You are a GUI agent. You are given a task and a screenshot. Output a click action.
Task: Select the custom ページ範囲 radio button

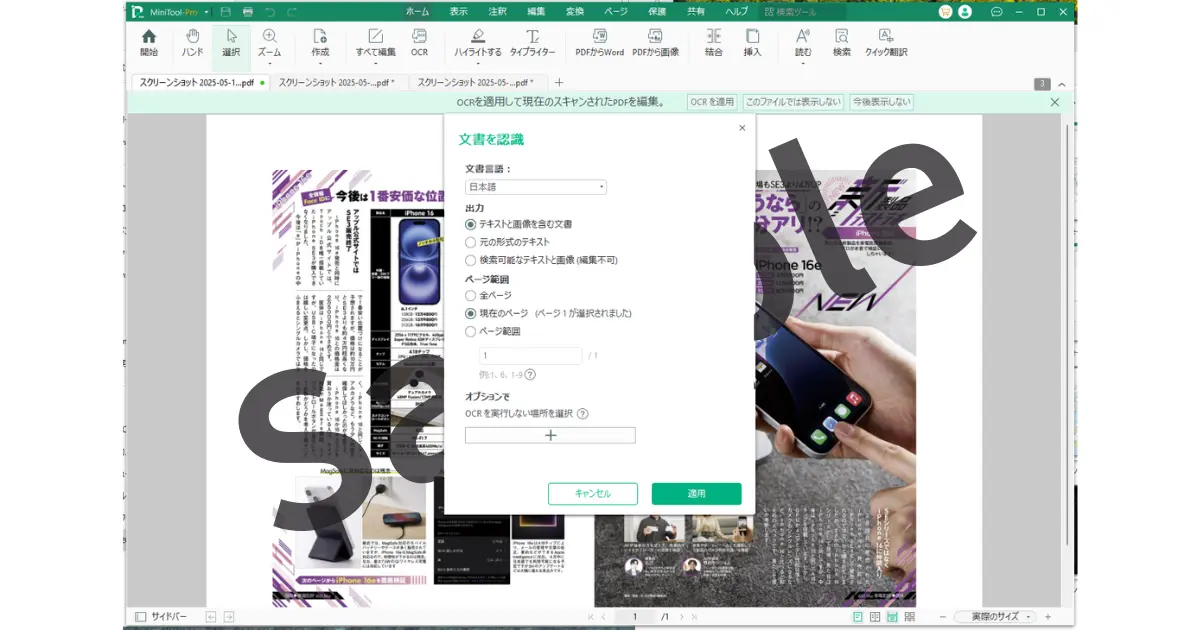471,331
